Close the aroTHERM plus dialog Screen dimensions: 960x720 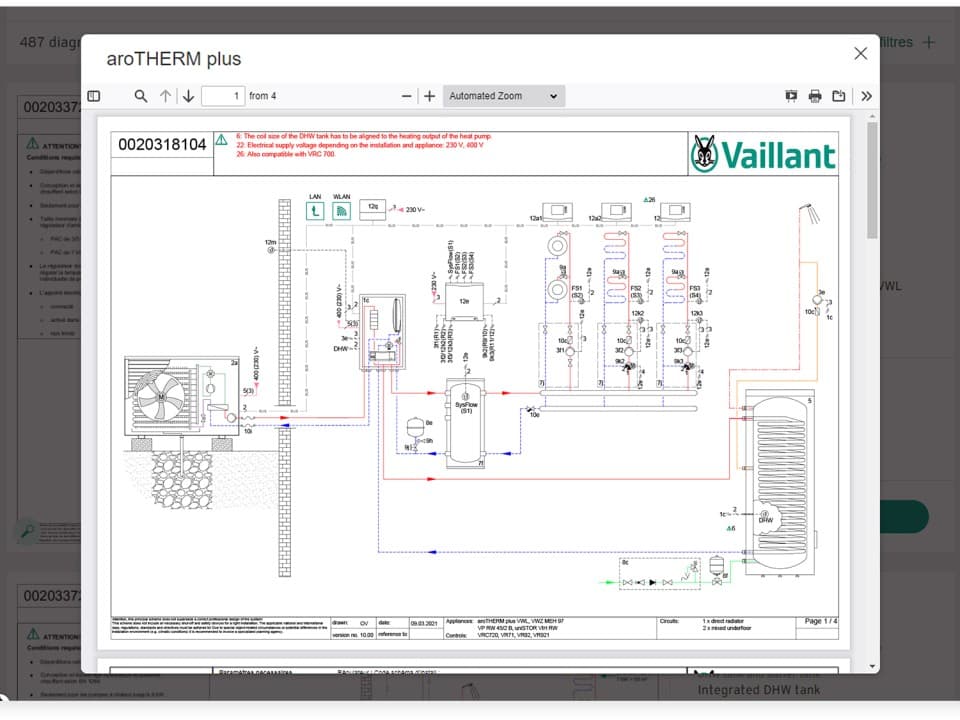click(860, 54)
